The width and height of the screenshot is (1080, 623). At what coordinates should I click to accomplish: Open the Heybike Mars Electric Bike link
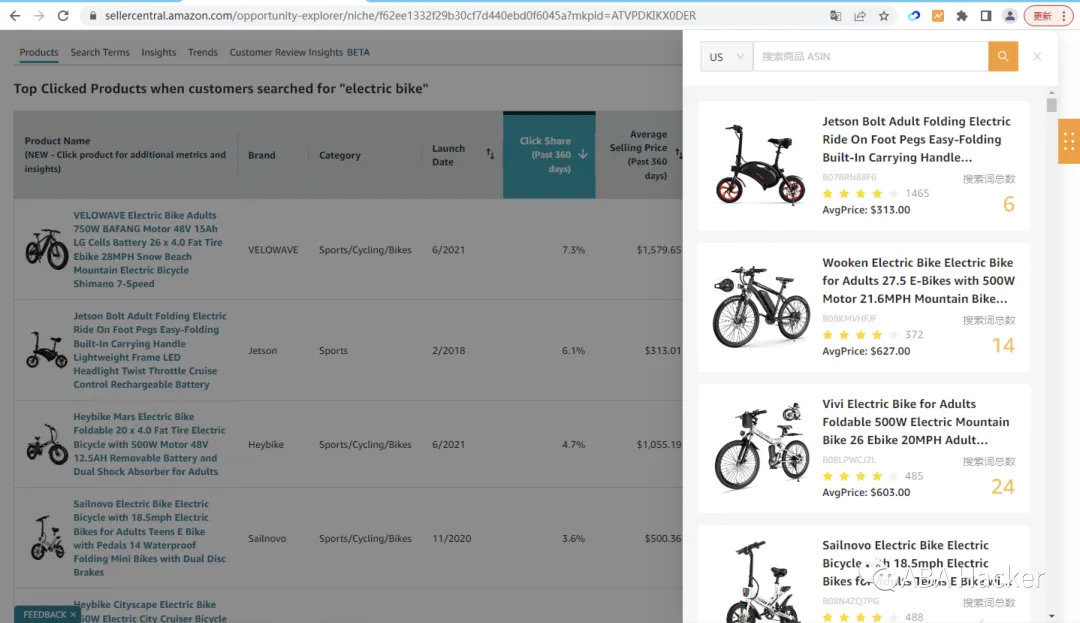(x=149, y=444)
